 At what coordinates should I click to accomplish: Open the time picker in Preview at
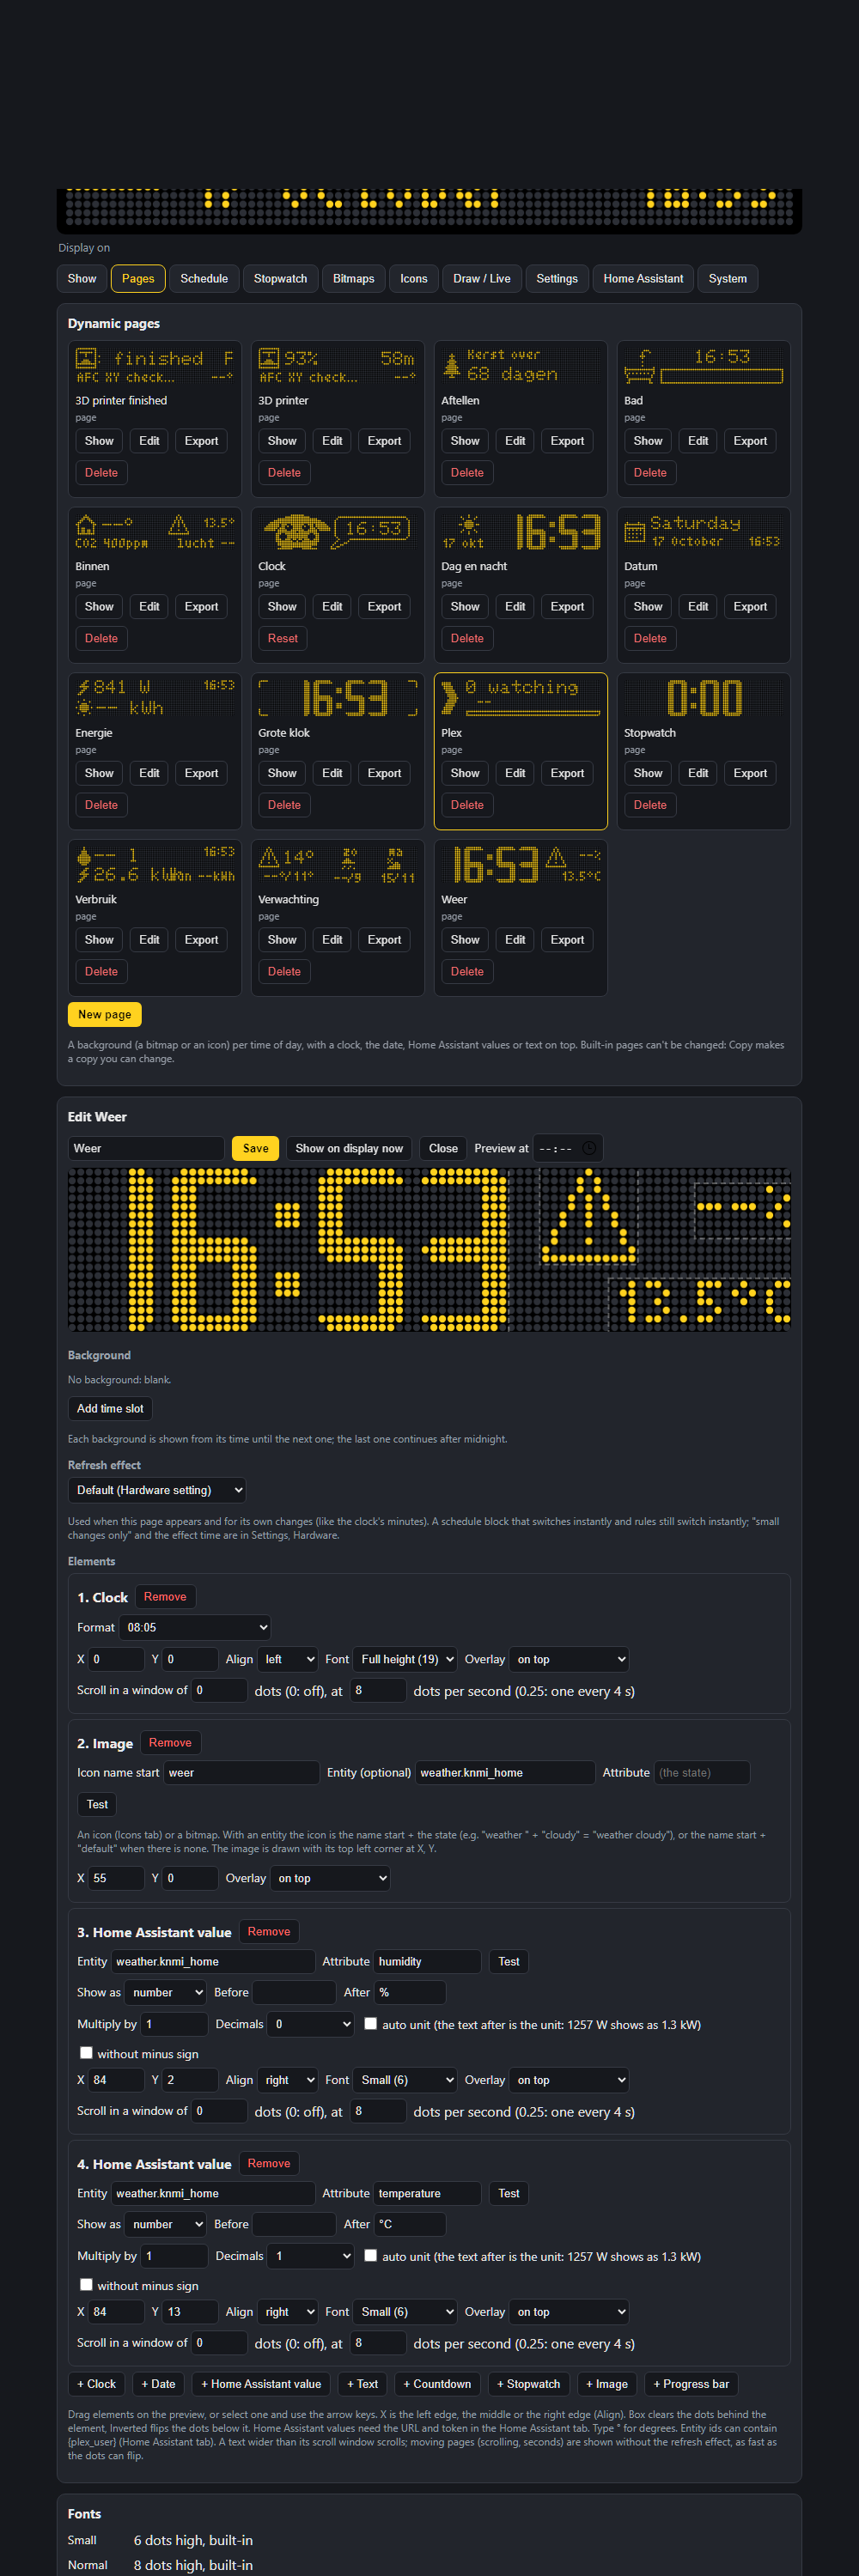coord(589,1148)
